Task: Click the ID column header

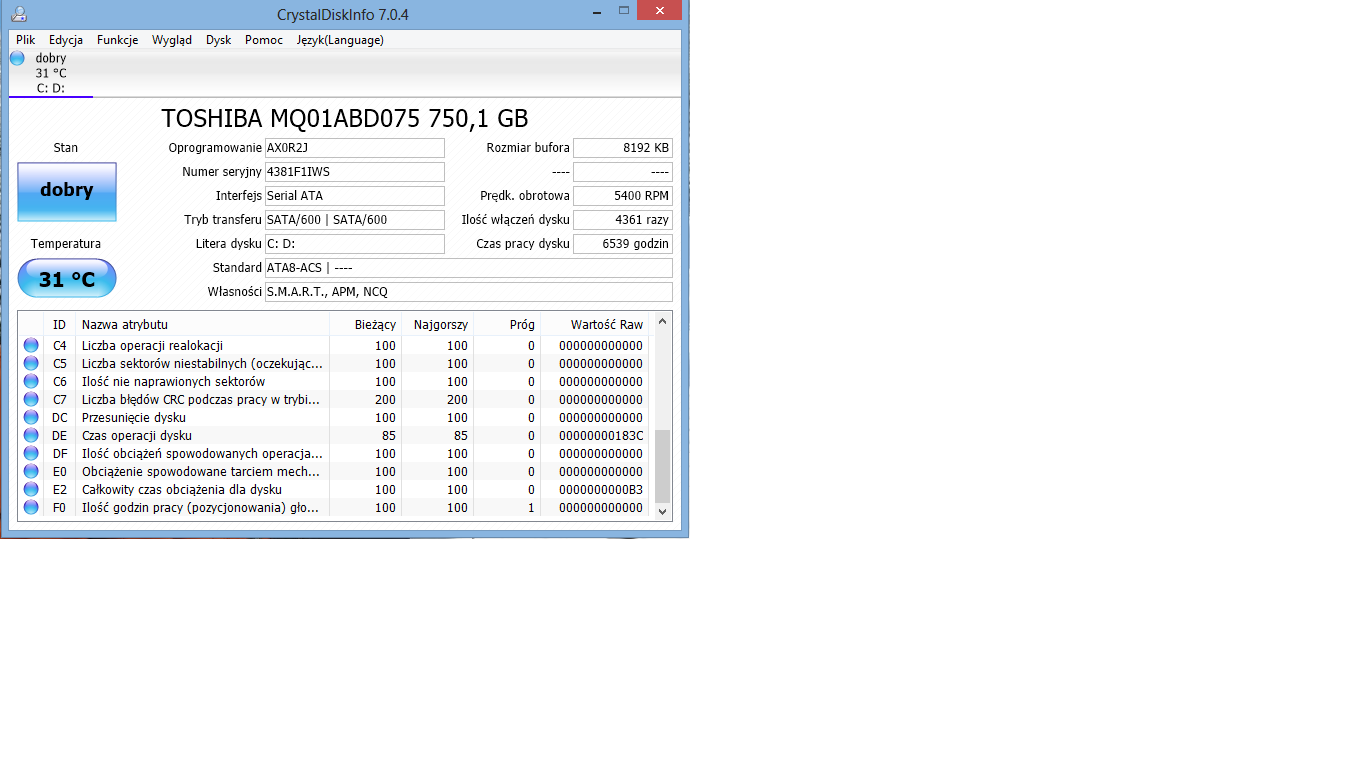Action: 60,324
